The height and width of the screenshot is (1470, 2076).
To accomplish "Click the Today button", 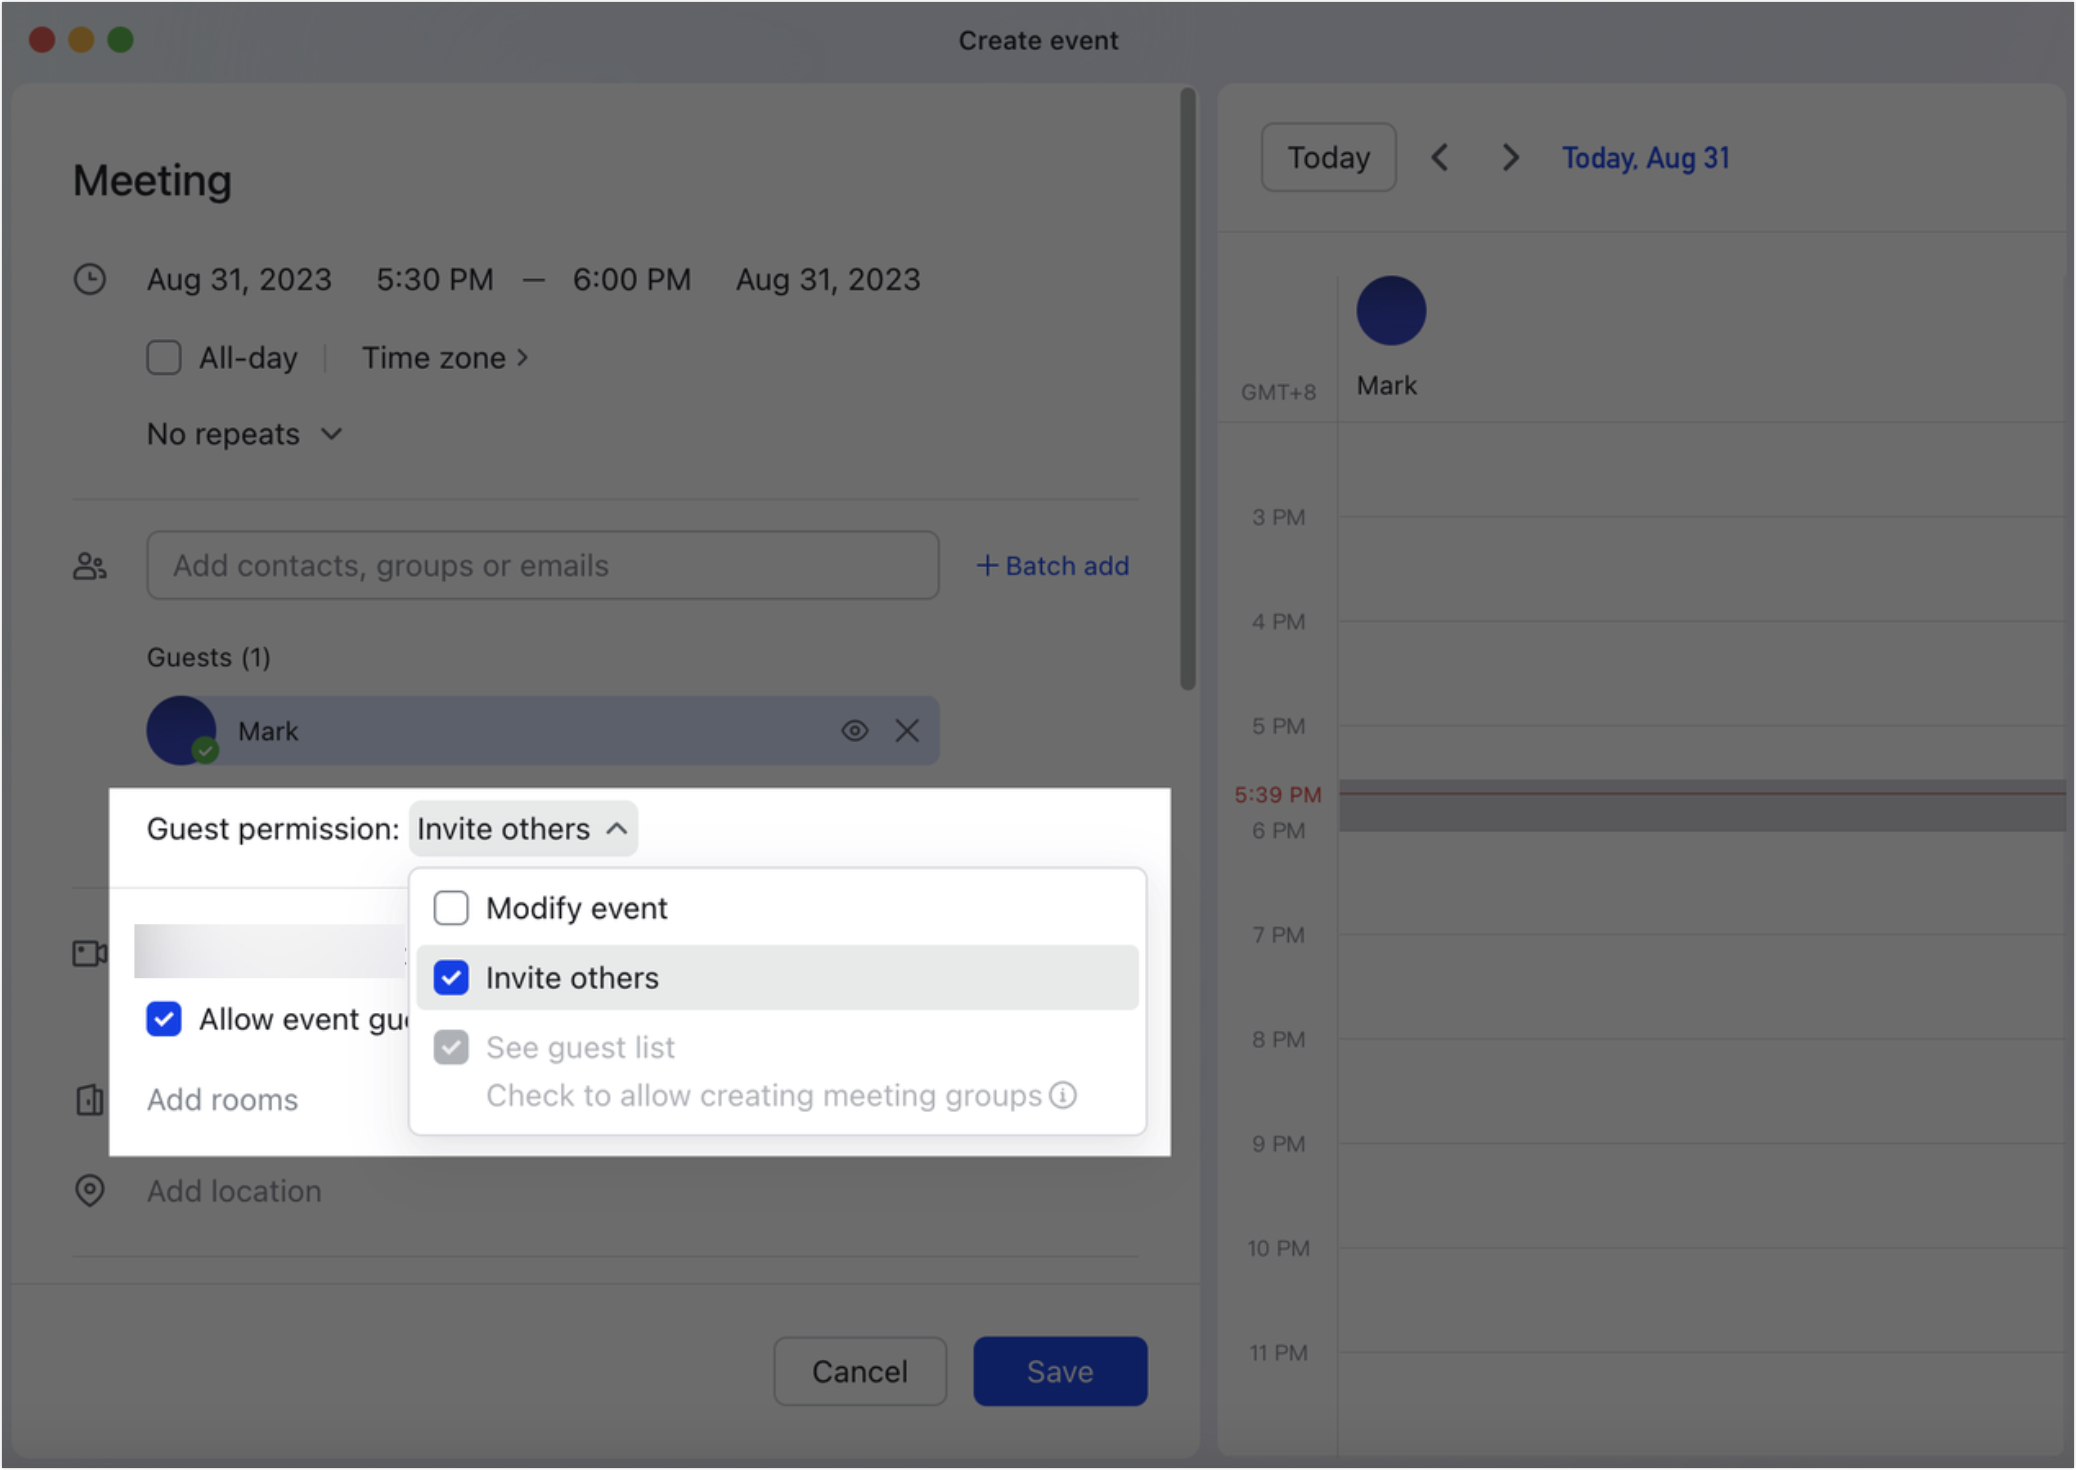I will click(x=1328, y=157).
